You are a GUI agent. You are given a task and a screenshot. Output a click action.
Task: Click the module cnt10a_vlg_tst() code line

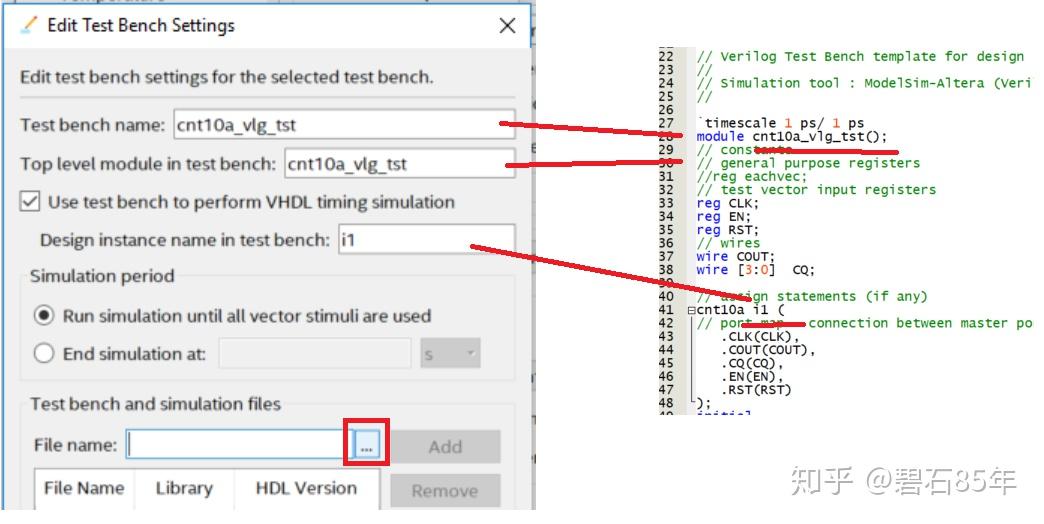pyautogui.click(x=792, y=136)
